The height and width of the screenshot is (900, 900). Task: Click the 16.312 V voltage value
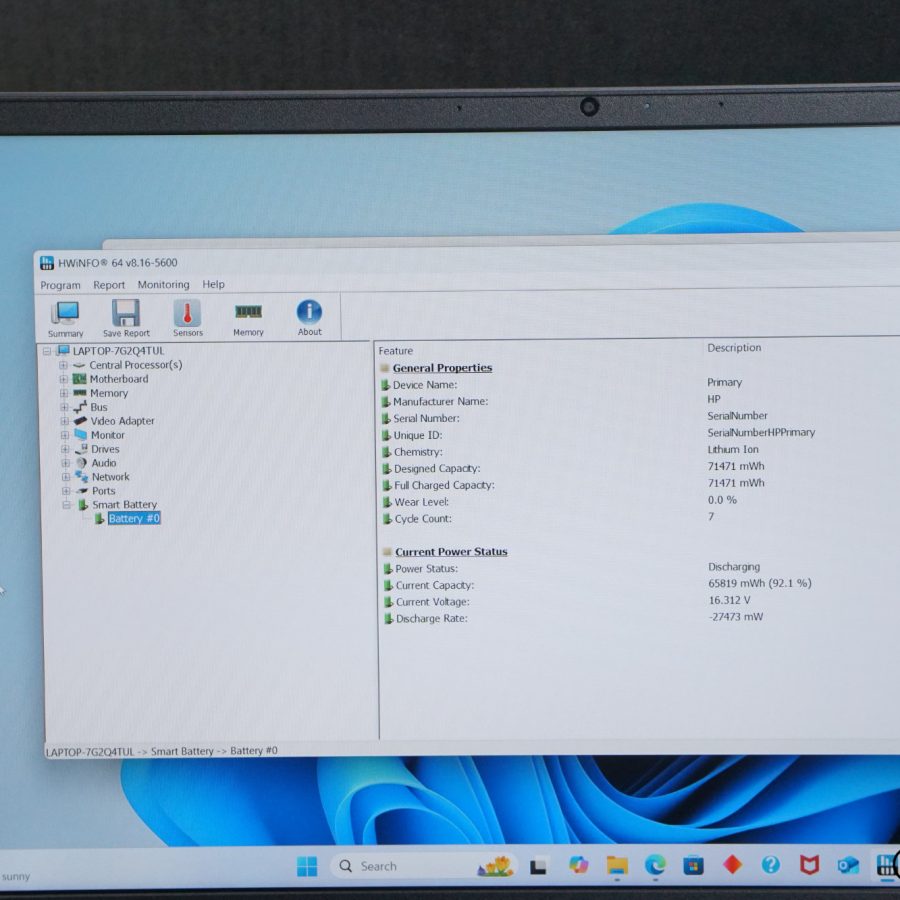click(x=729, y=600)
